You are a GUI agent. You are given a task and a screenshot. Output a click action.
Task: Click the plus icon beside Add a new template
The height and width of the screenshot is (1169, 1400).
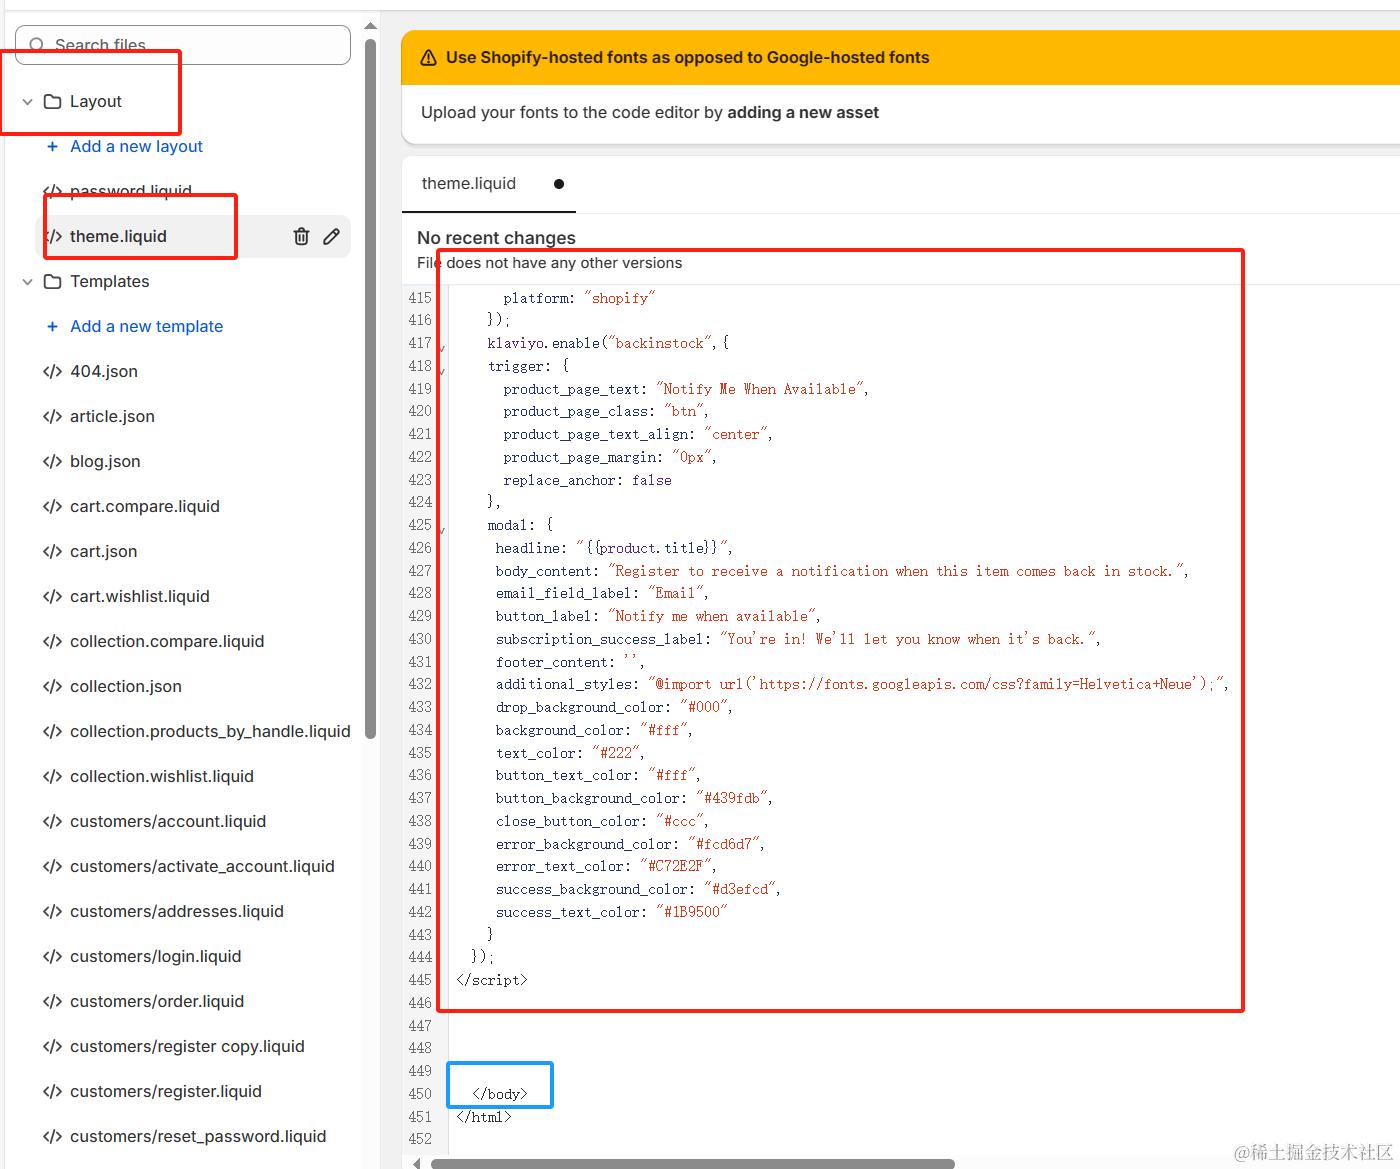tap(52, 326)
